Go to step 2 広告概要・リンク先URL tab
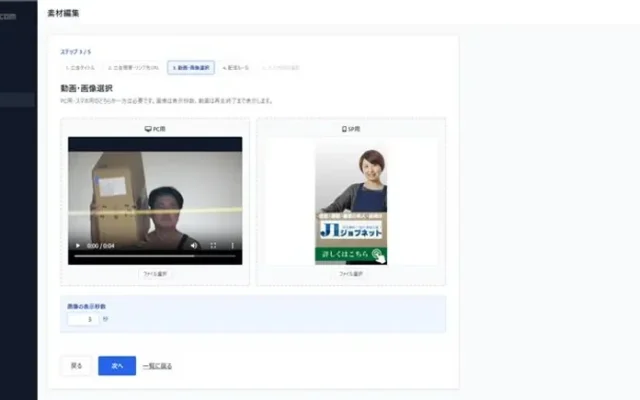The height and width of the screenshot is (400, 640). [x=133, y=68]
